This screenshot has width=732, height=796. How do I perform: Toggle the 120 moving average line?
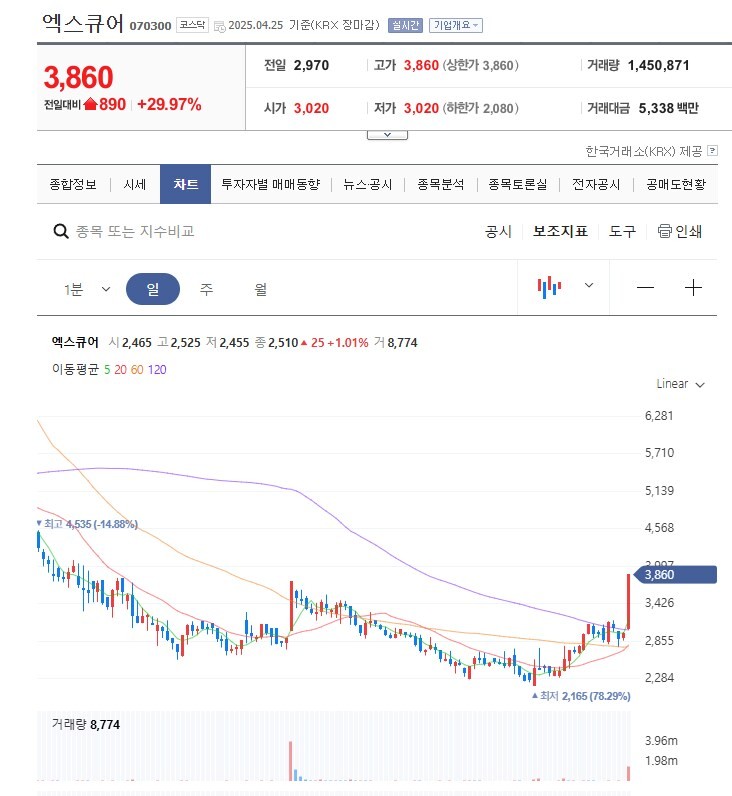157,370
